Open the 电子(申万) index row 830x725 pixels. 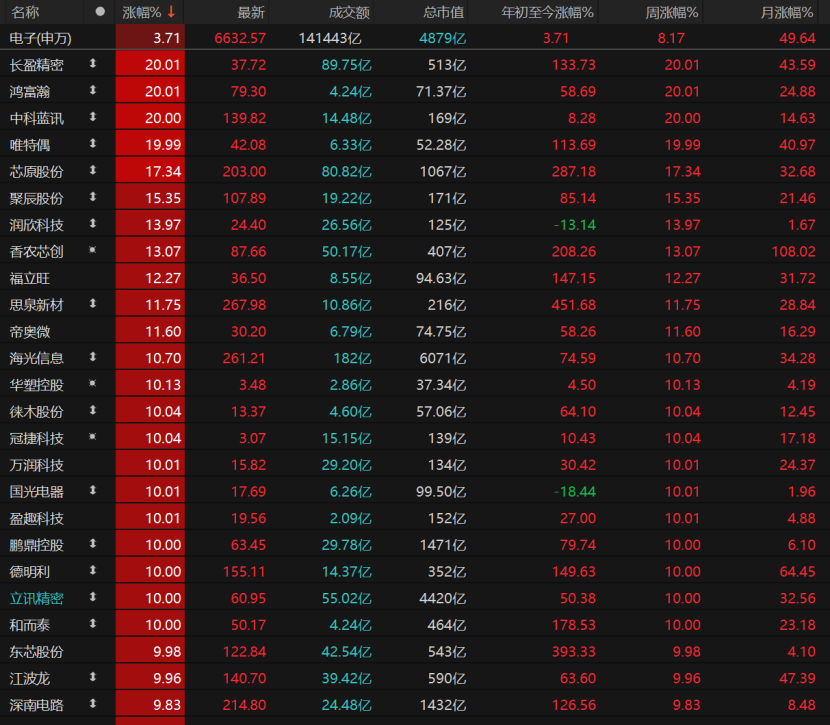pos(415,38)
